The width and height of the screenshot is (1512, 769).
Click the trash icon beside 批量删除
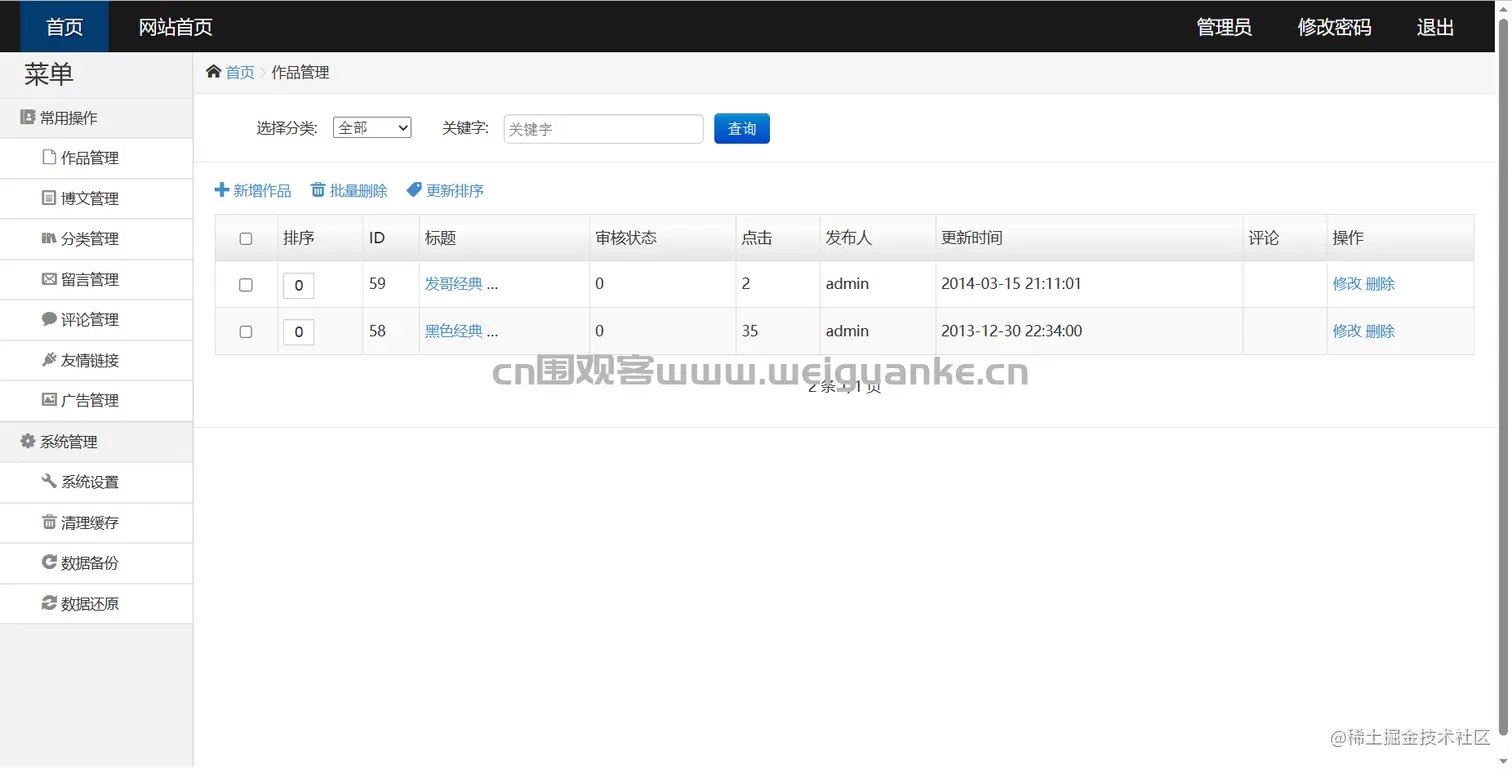318,189
